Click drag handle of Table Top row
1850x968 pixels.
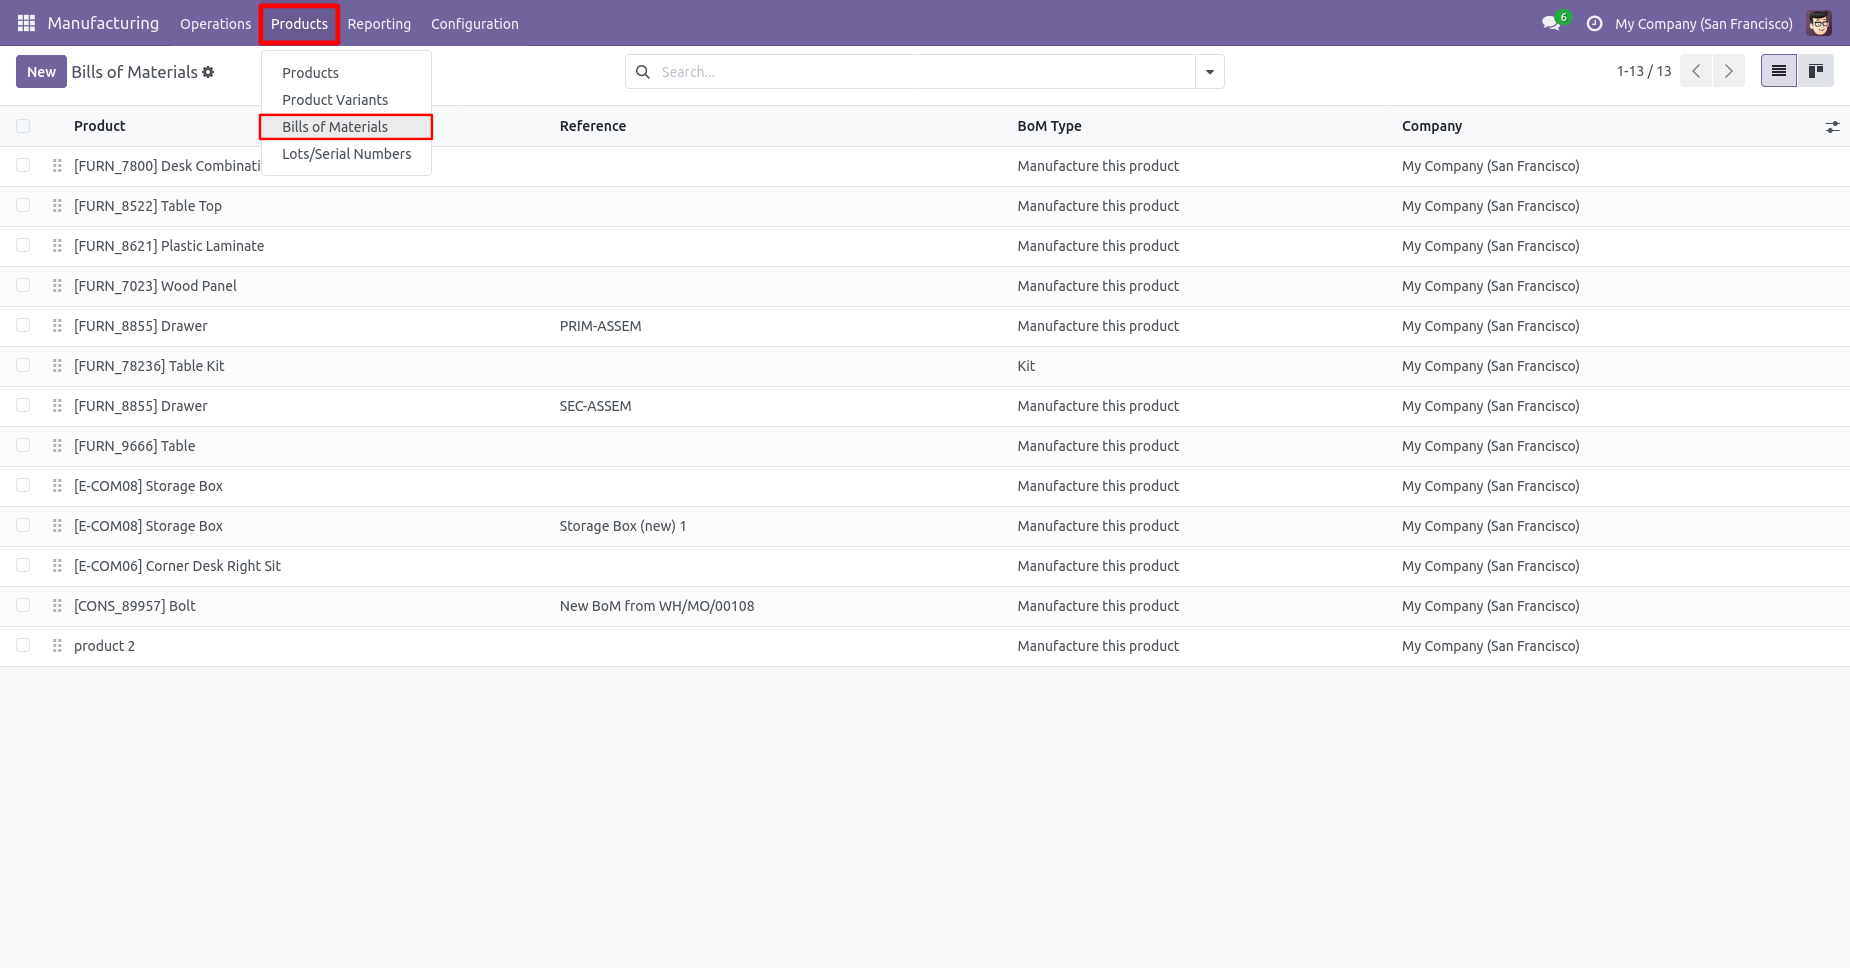click(57, 206)
